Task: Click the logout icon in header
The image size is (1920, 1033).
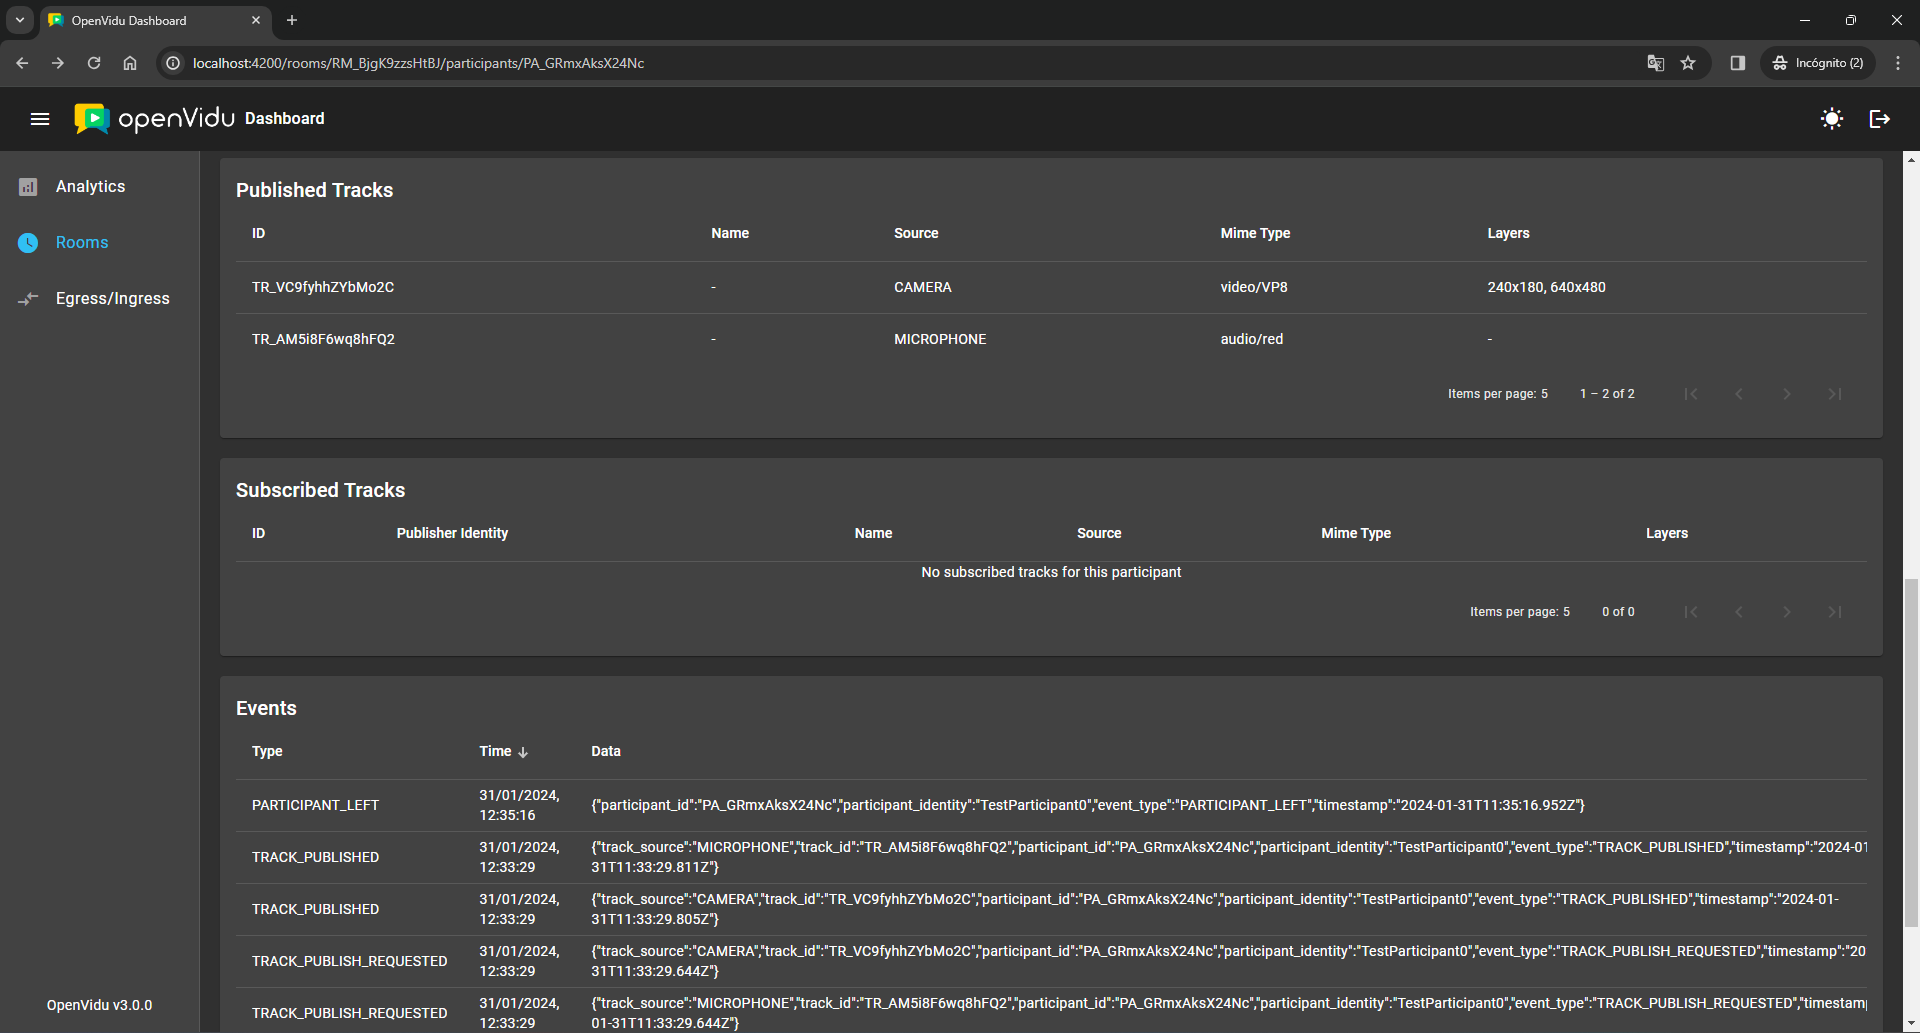Action: tap(1879, 119)
